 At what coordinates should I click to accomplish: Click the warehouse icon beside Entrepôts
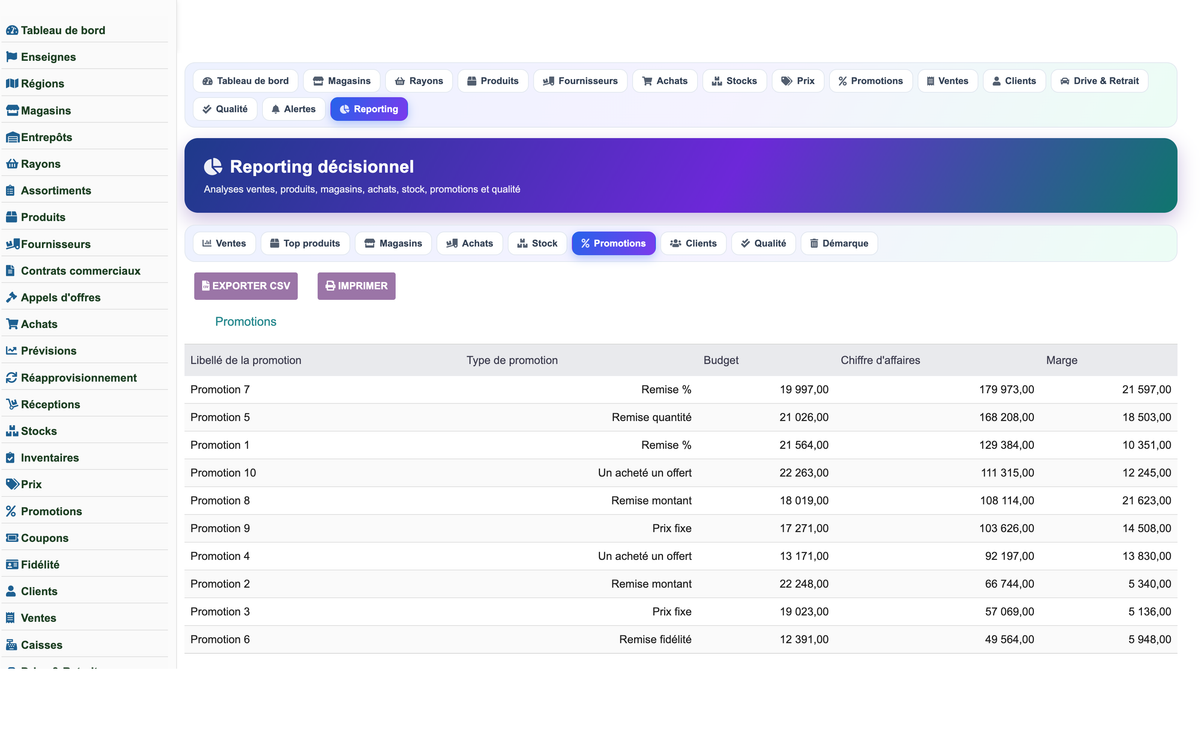tap(13, 137)
